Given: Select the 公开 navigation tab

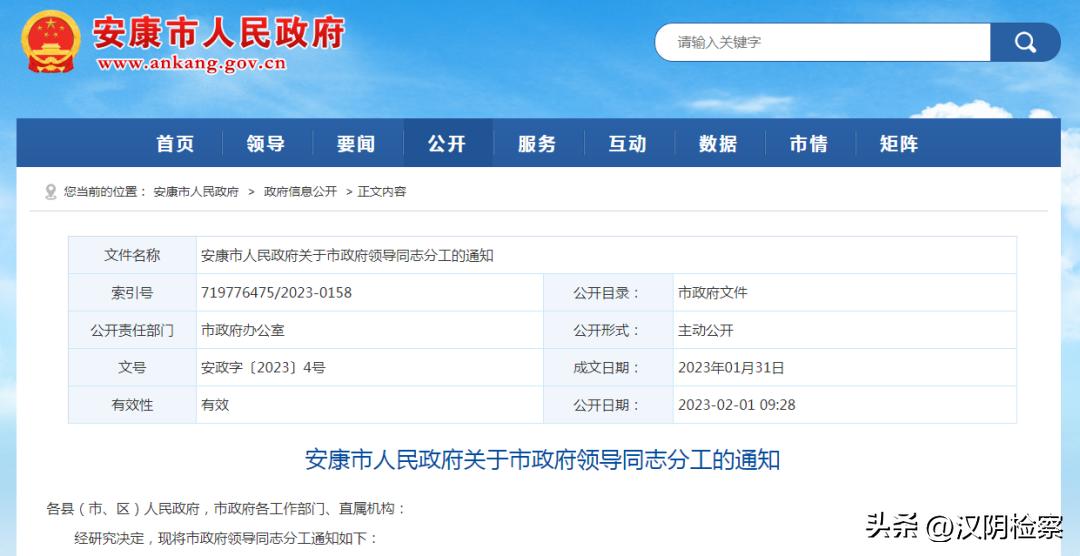Looking at the screenshot, I should pos(448,143).
